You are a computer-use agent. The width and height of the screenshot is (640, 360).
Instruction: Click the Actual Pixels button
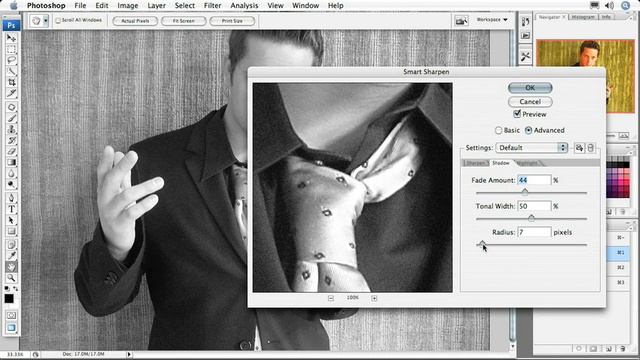(x=135, y=21)
